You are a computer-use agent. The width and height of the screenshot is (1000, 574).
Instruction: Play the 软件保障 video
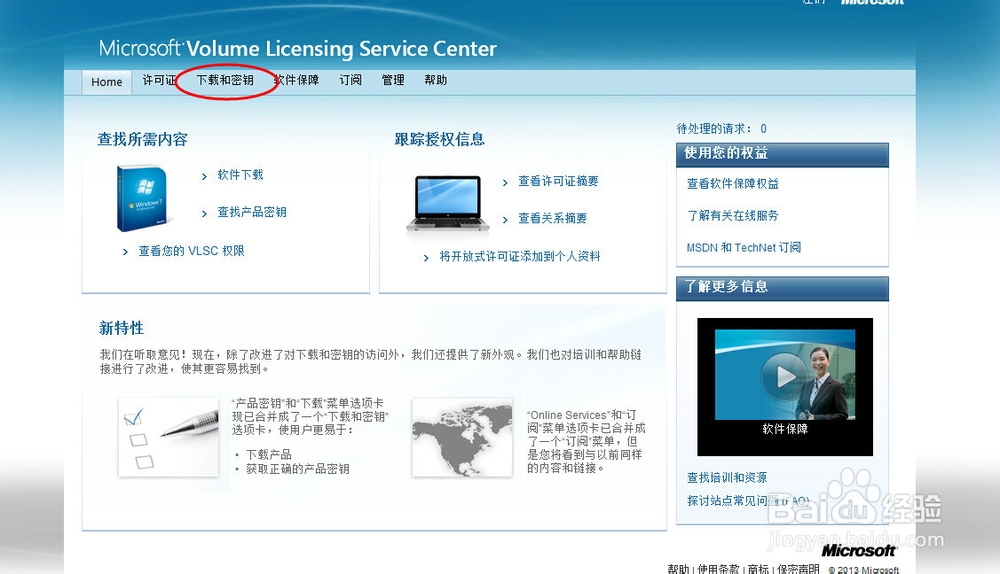coord(784,376)
